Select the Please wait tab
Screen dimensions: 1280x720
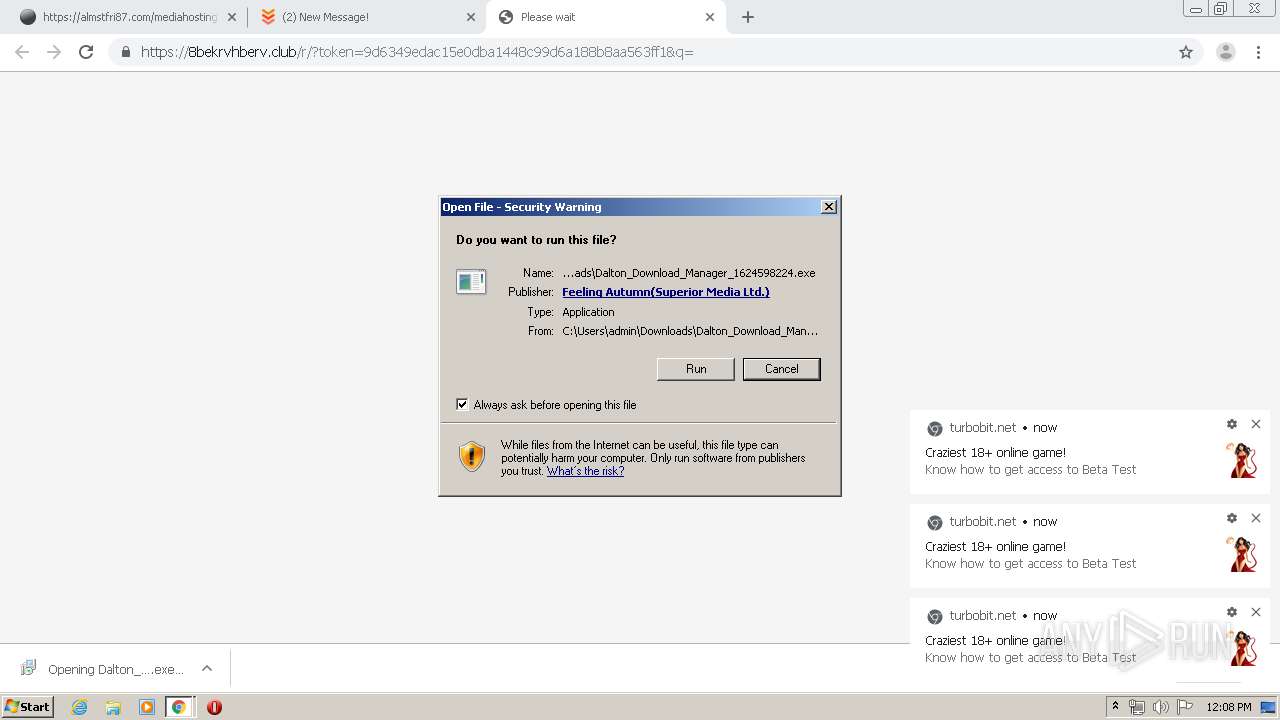[605, 17]
